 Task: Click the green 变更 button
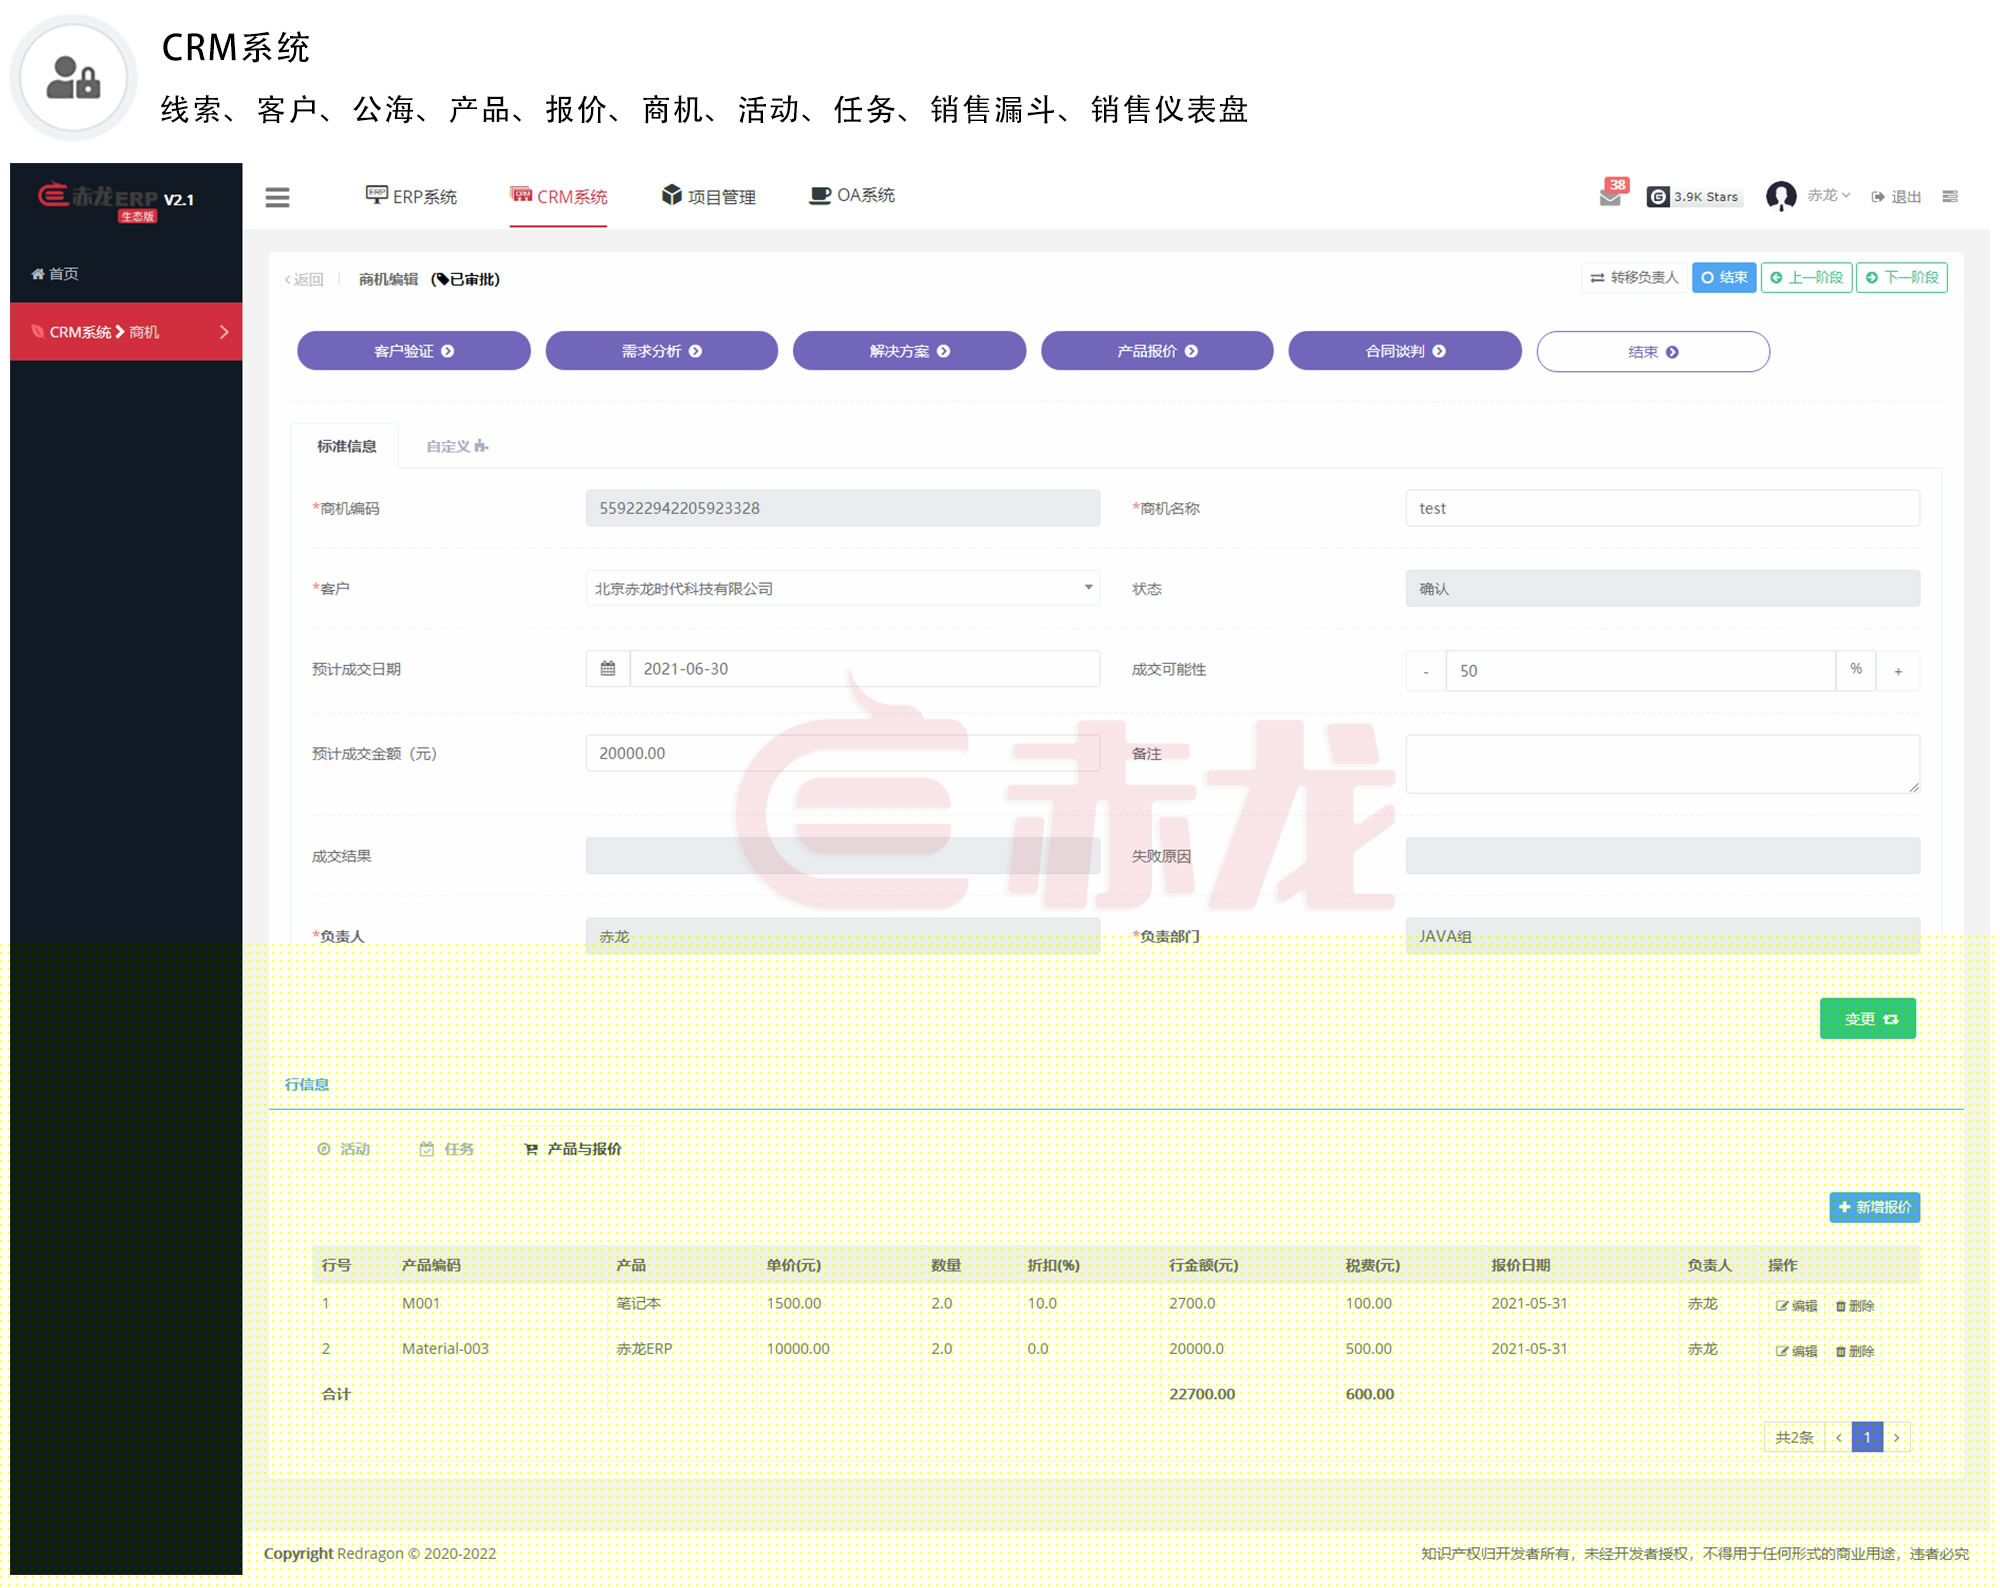click(1866, 1019)
